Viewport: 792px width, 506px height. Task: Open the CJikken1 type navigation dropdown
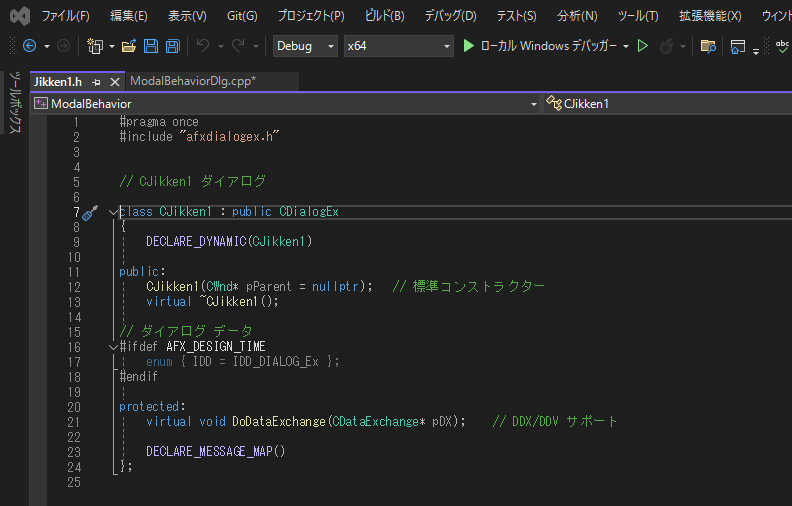pos(667,103)
